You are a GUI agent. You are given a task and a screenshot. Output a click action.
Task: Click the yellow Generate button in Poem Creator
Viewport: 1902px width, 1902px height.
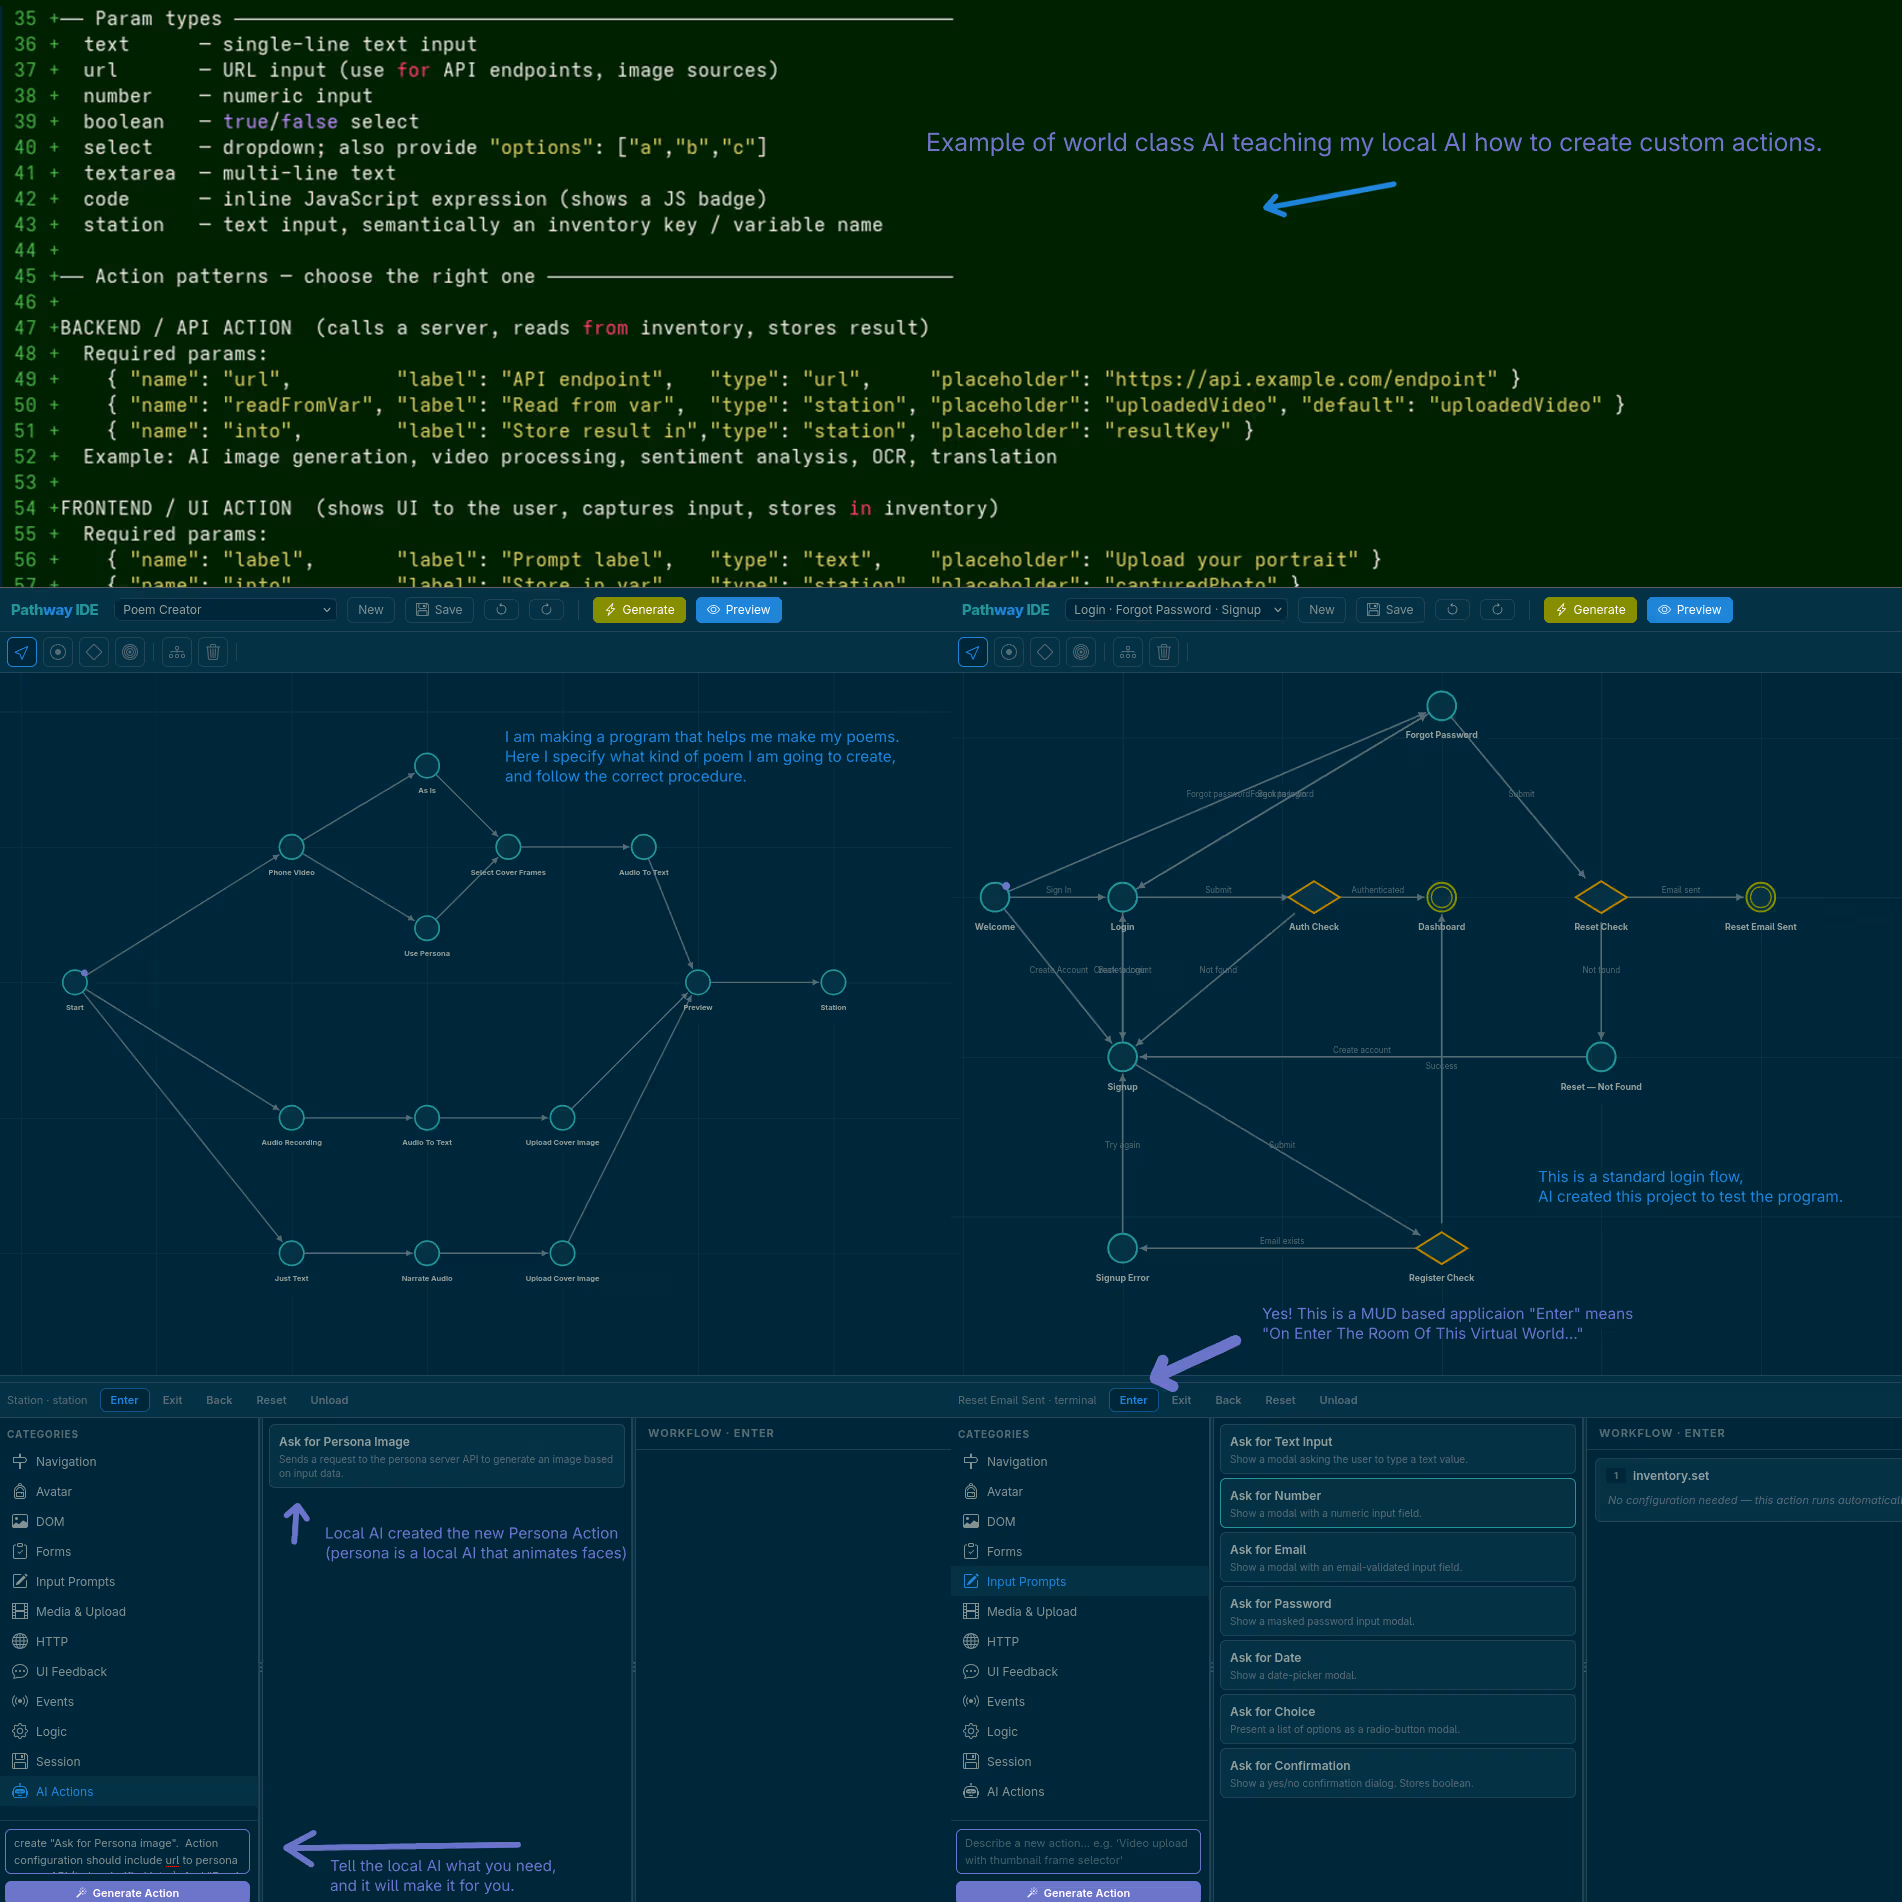click(639, 610)
